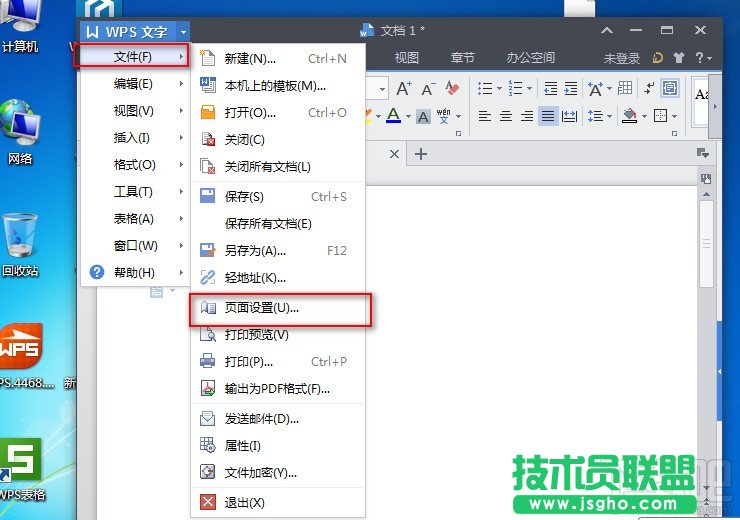Select 文件(F) in the main menu

pos(134,57)
